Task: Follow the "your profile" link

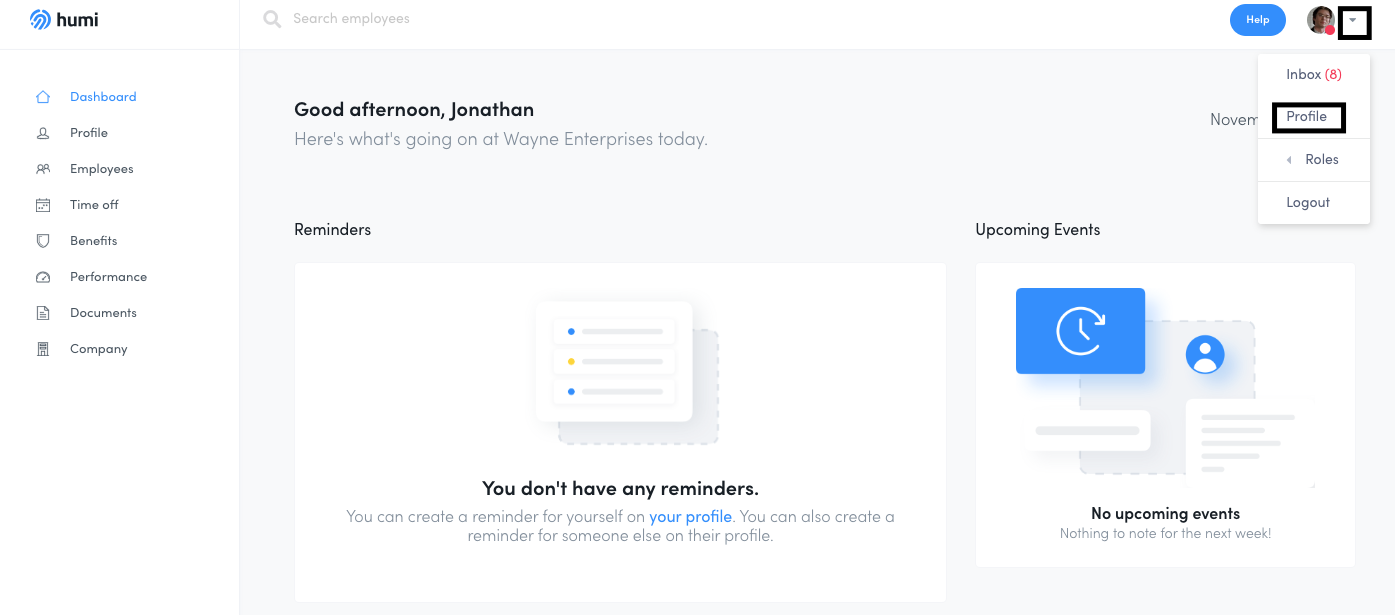Action: pos(691,517)
